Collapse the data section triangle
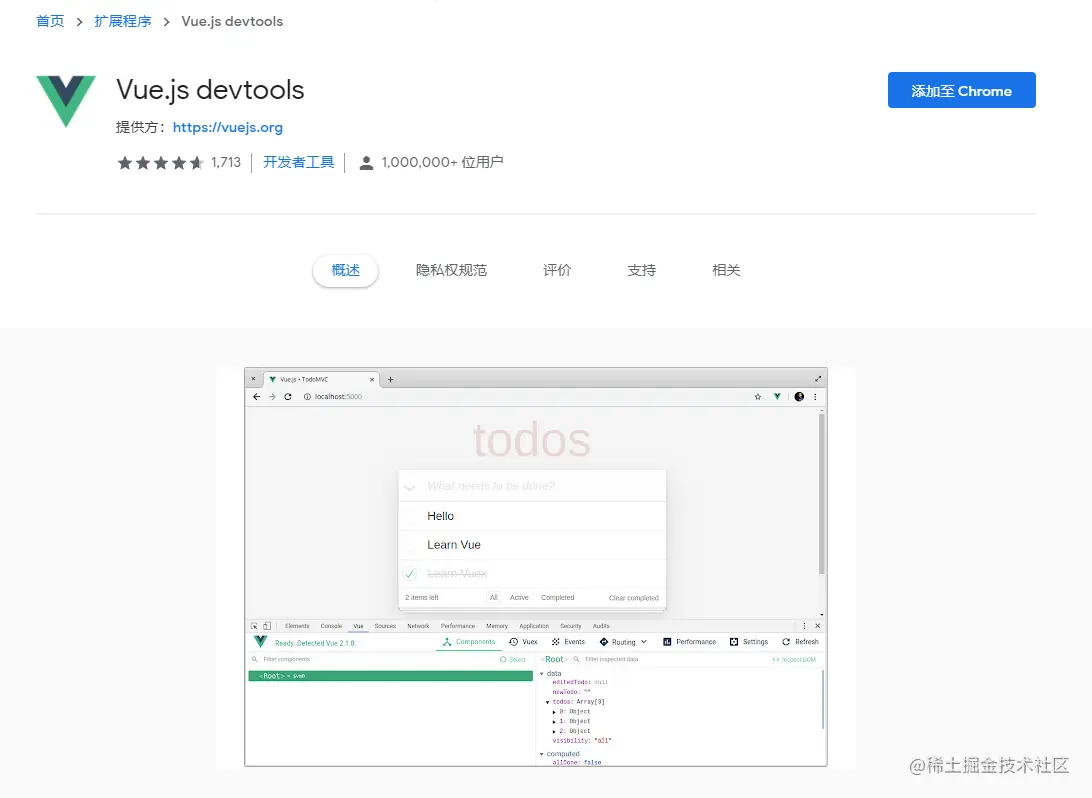The width and height of the screenshot is (1092, 798). pos(542,674)
